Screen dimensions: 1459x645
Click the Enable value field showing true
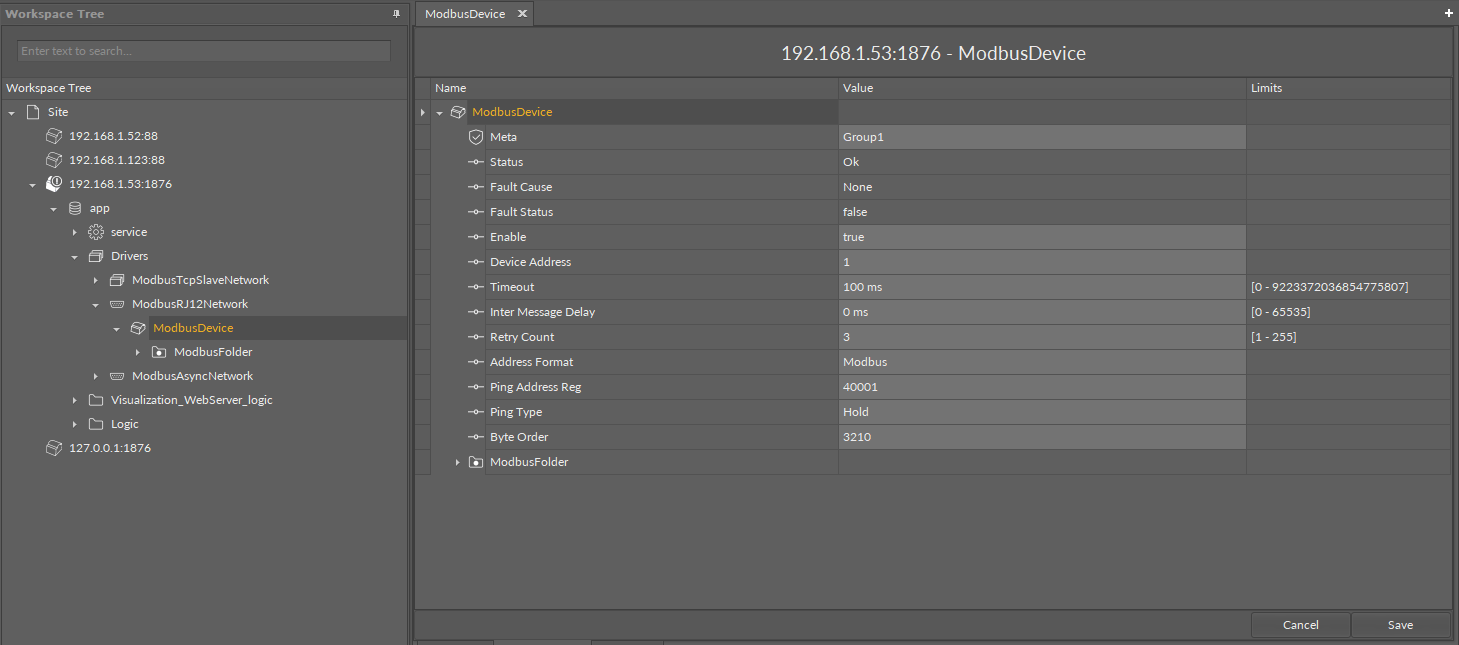pyautogui.click(x=1040, y=237)
